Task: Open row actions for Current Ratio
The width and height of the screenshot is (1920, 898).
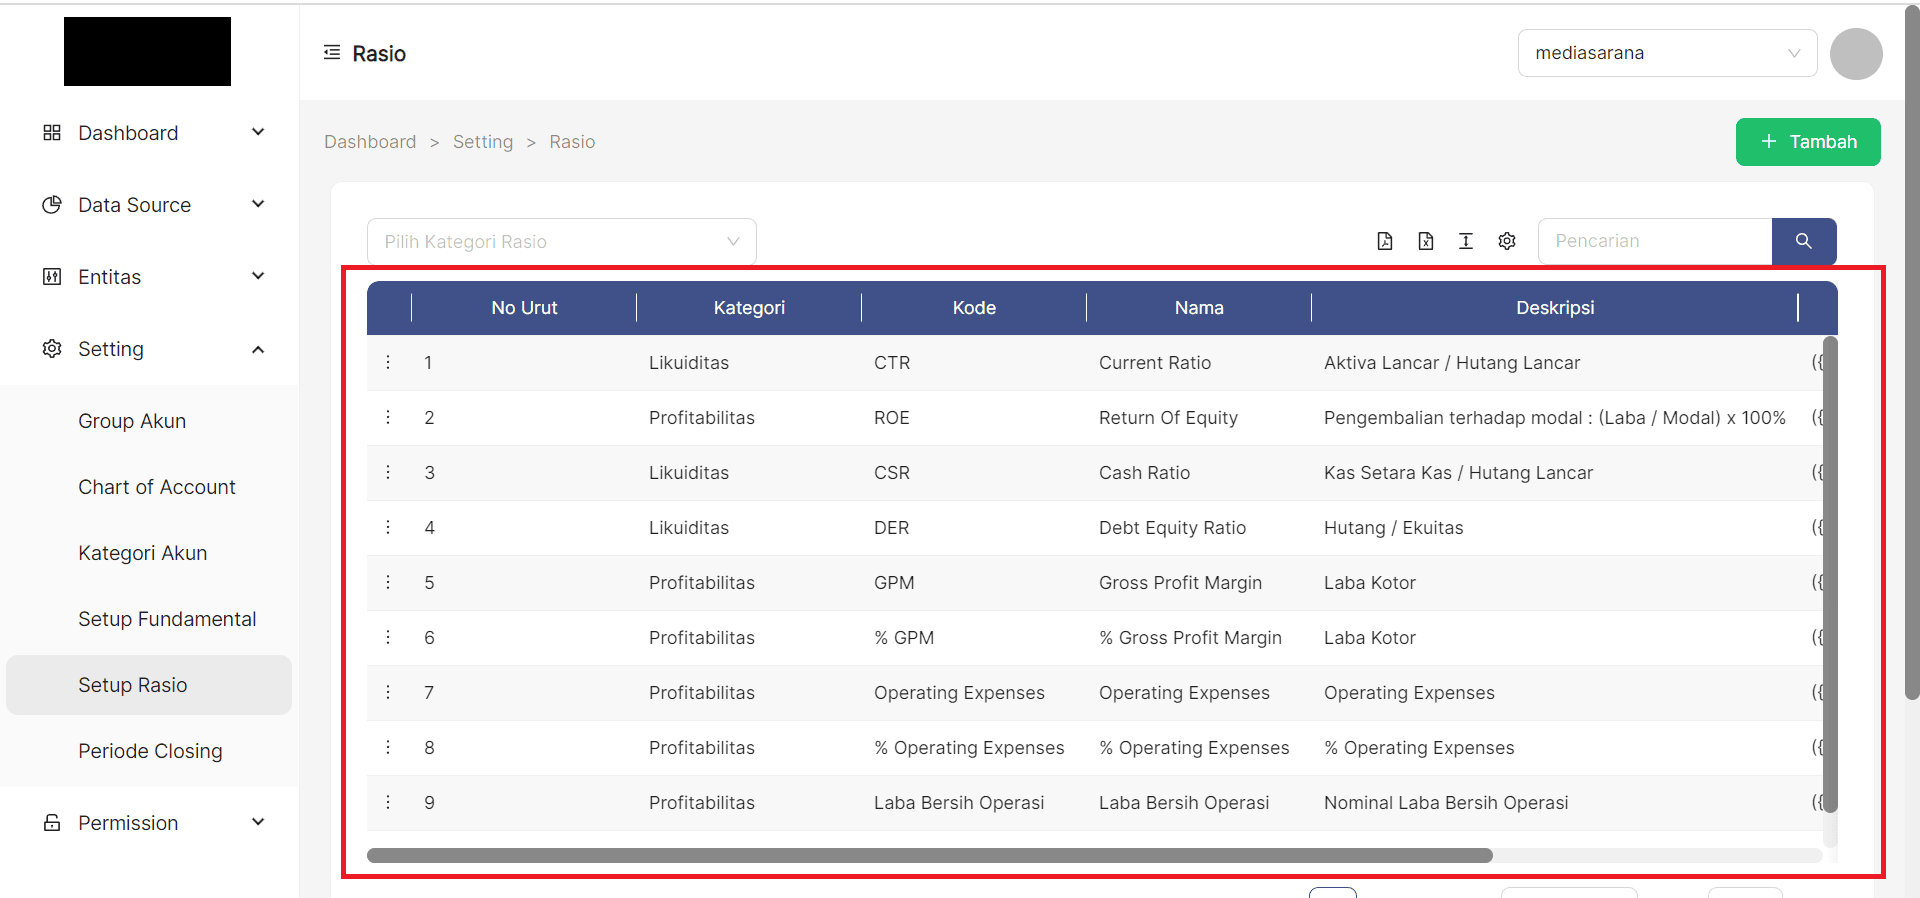Action: click(388, 362)
